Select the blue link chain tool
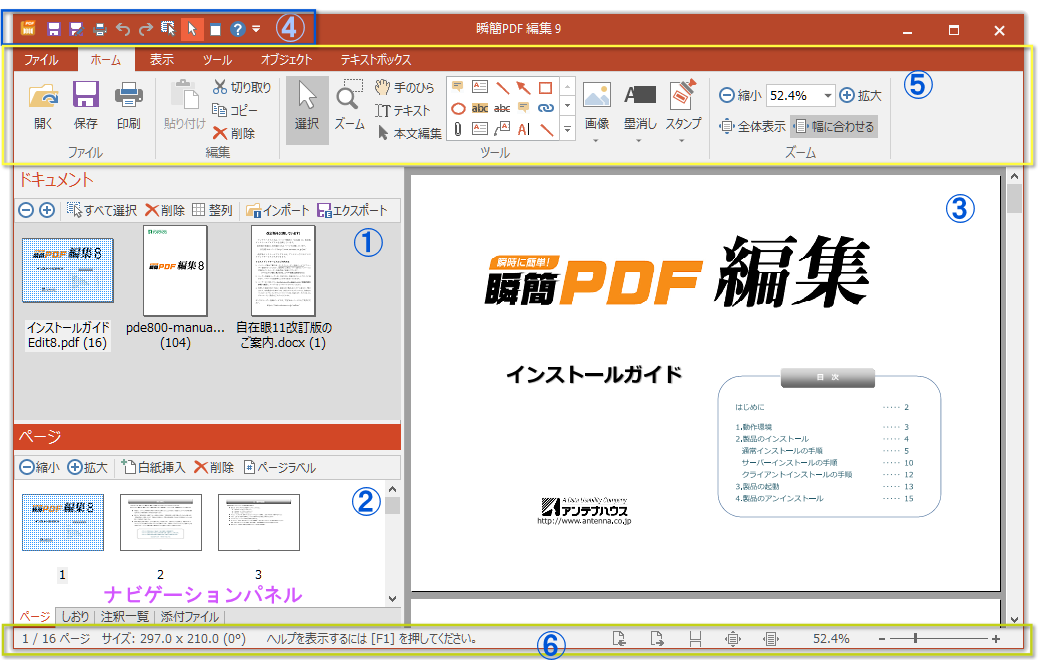1038x662 pixels. click(545, 108)
